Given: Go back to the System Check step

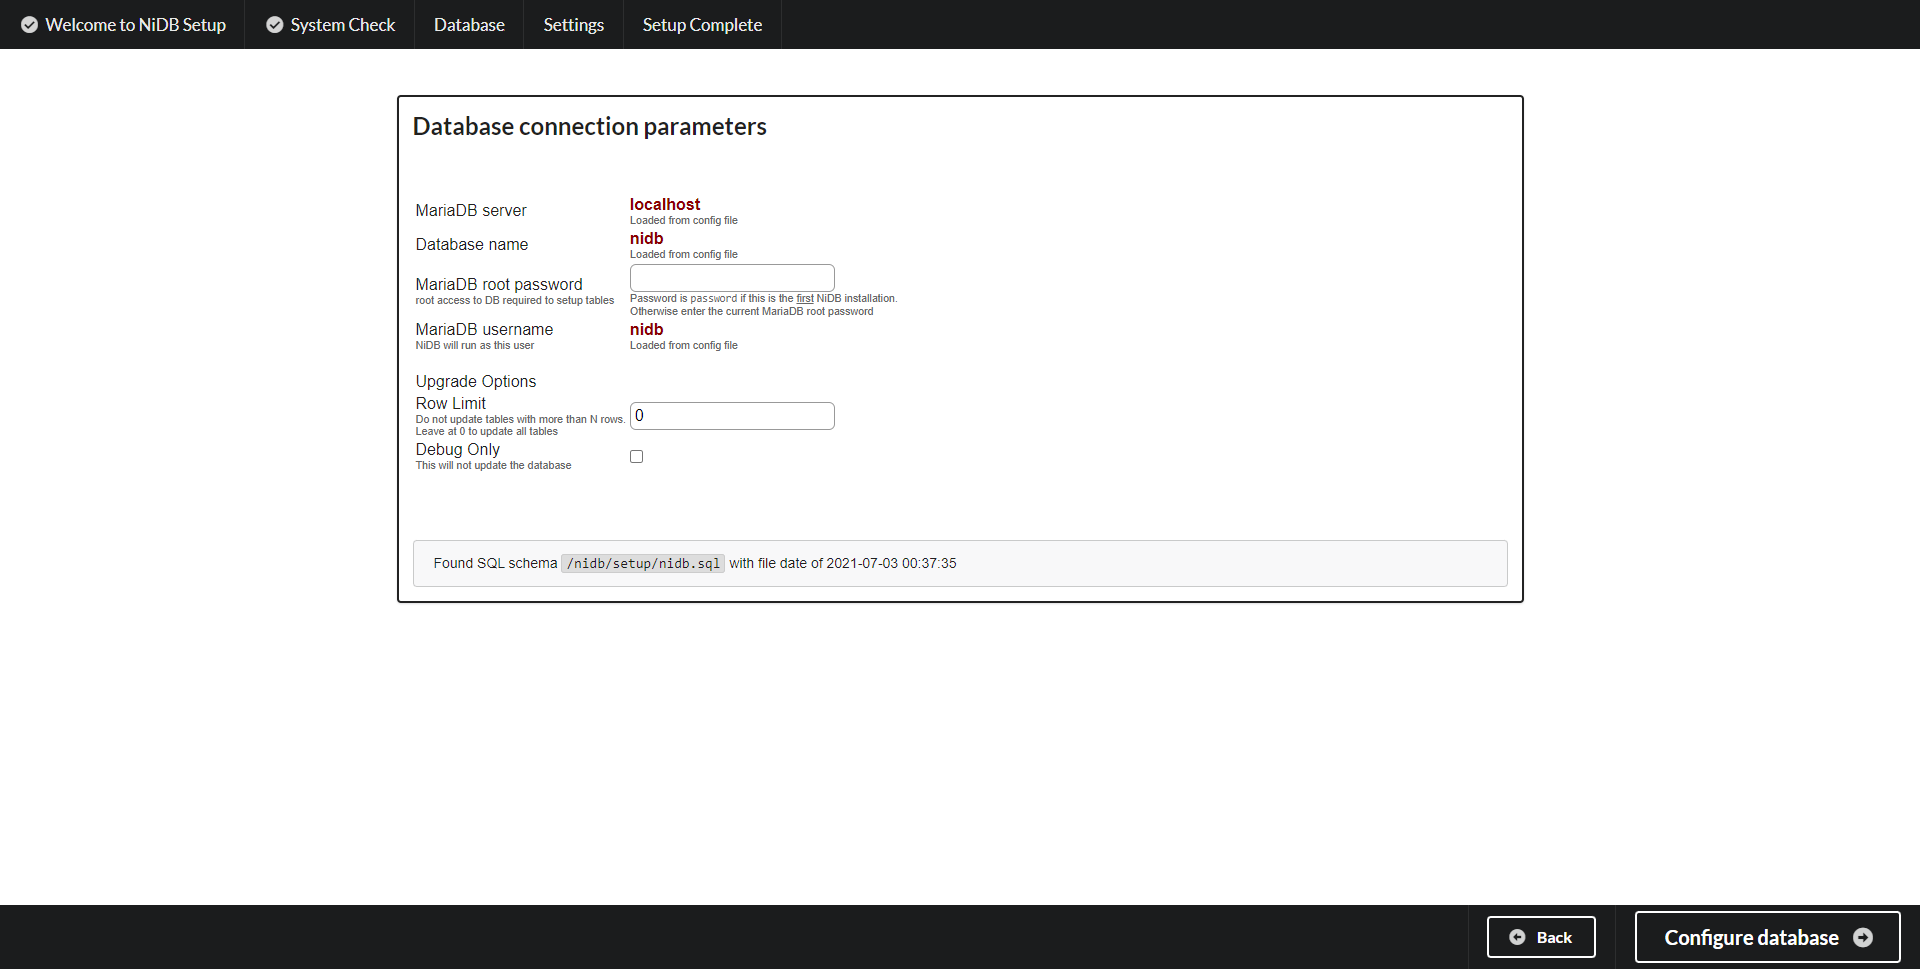Looking at the screenshot, I should [x=341, y=24].
